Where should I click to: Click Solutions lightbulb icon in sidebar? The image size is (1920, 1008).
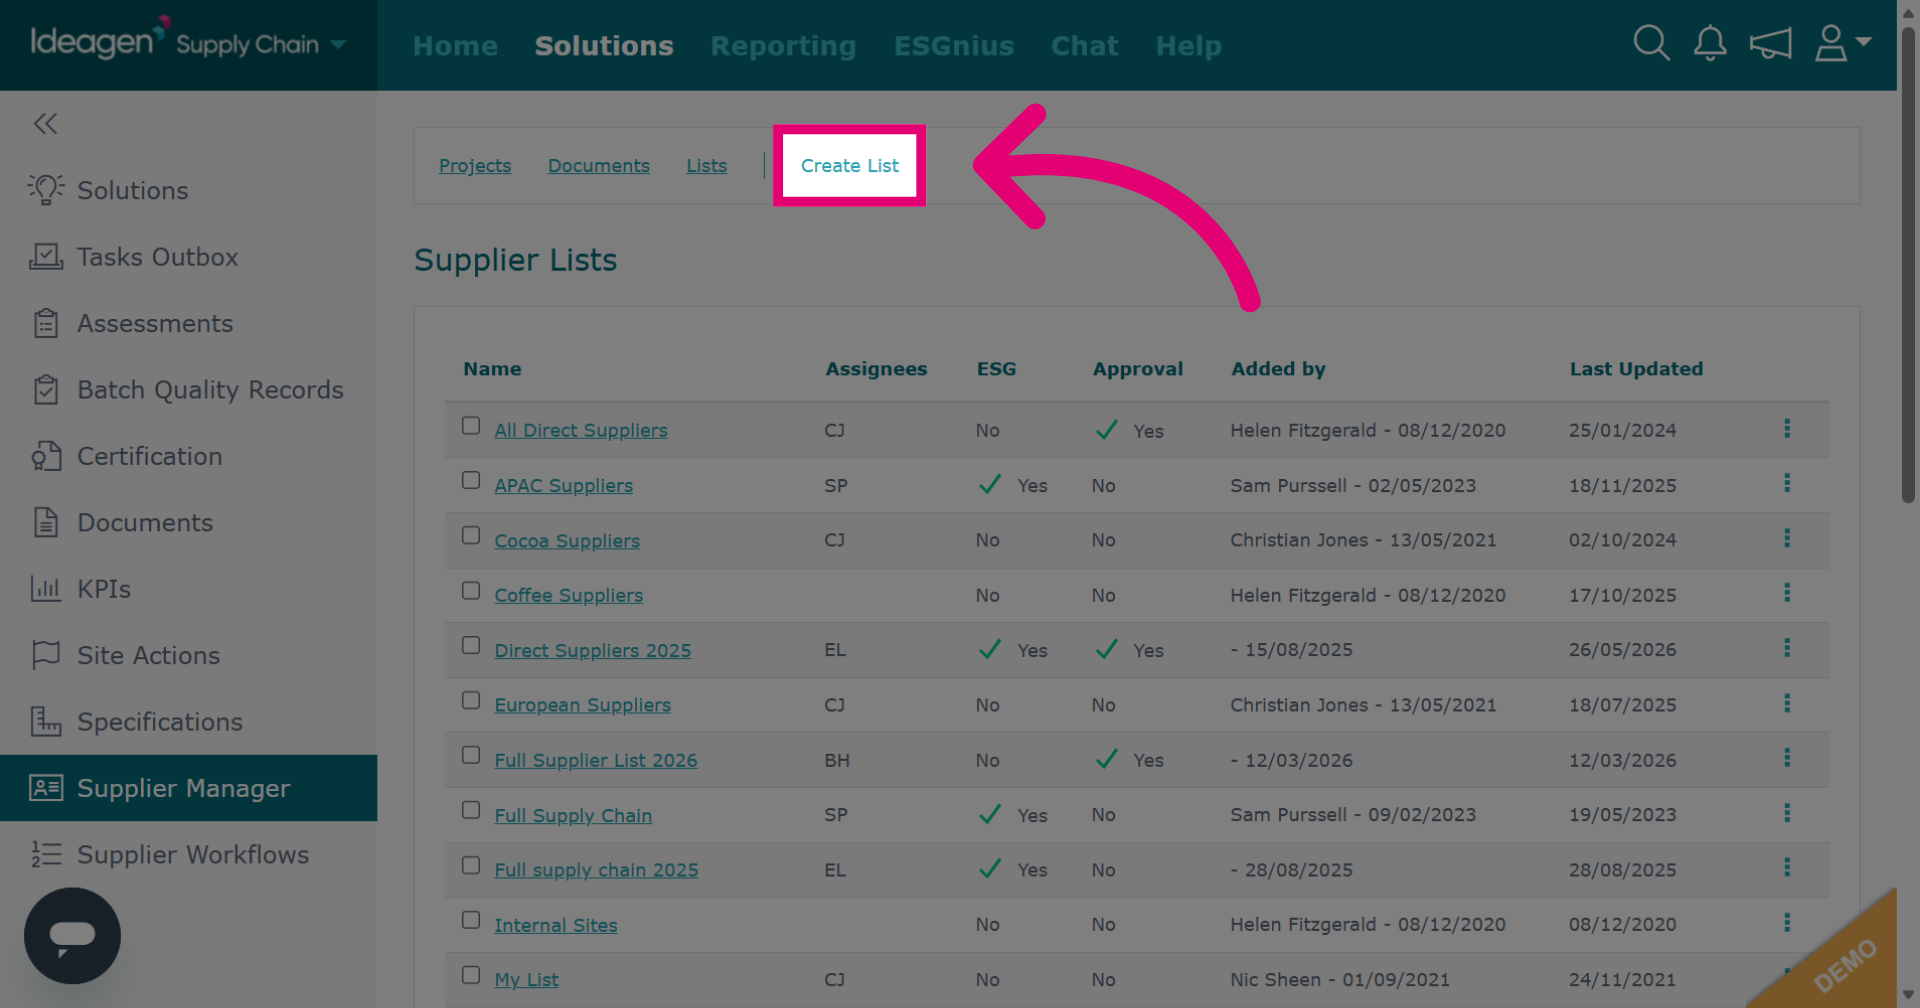(46, 190)
